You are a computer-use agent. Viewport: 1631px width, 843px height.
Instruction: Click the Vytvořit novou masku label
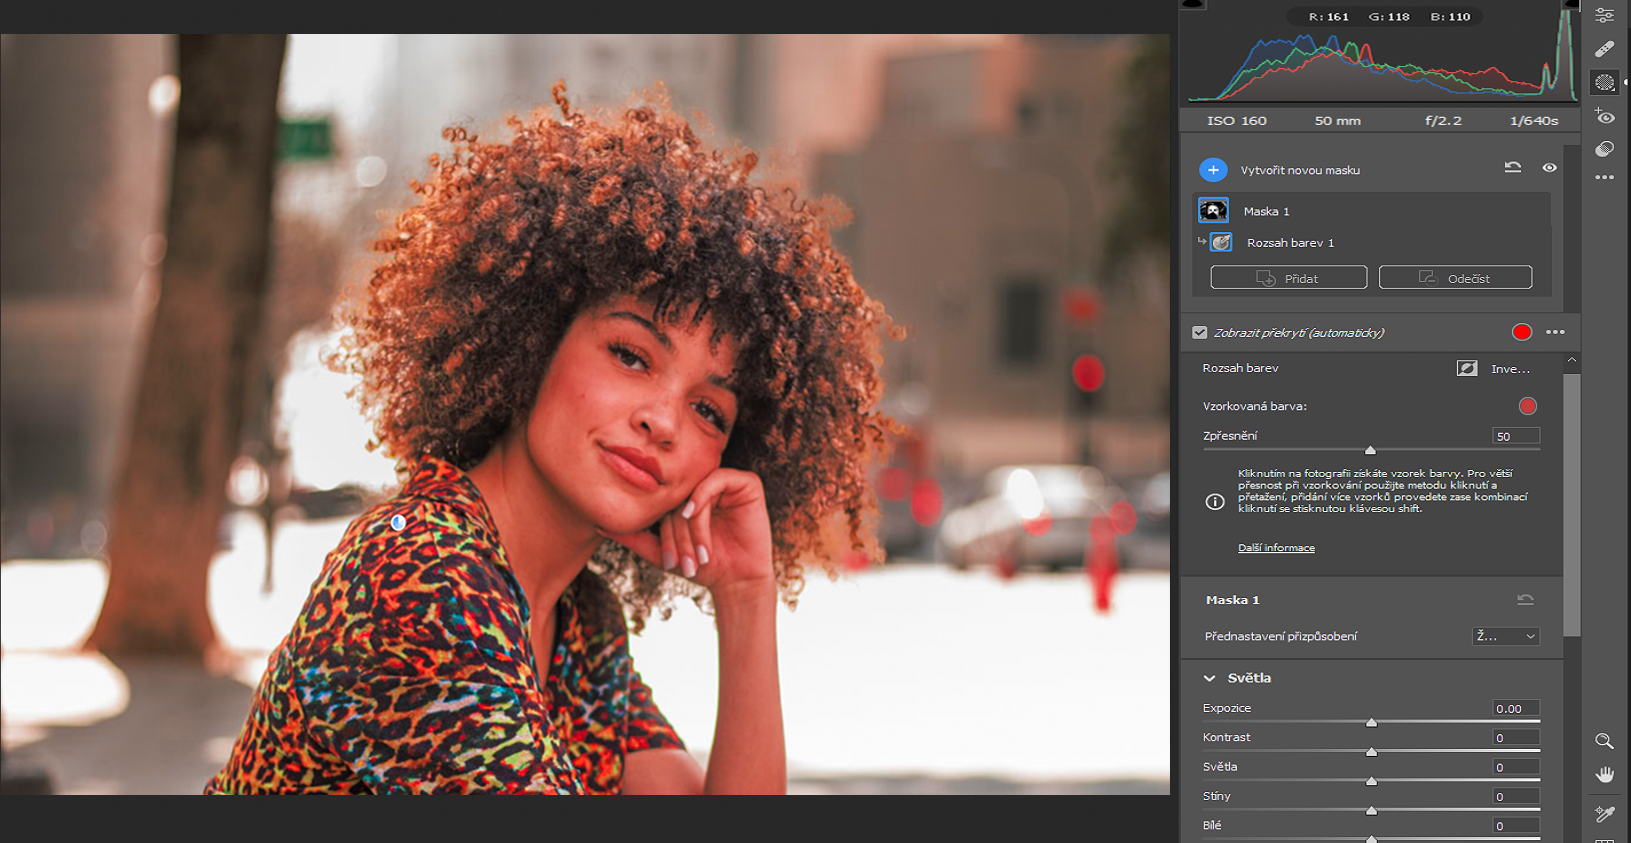[1300, 170]
